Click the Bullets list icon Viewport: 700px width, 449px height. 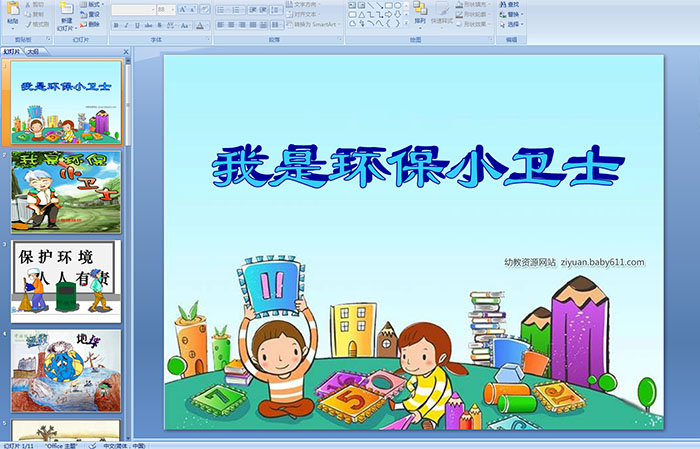[x=223, y=9]
